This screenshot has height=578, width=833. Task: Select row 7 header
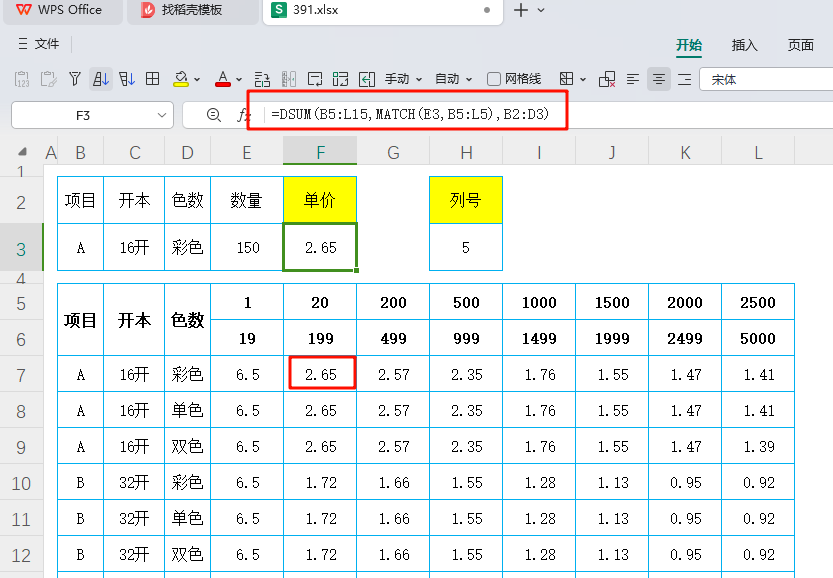click(21, 376)
